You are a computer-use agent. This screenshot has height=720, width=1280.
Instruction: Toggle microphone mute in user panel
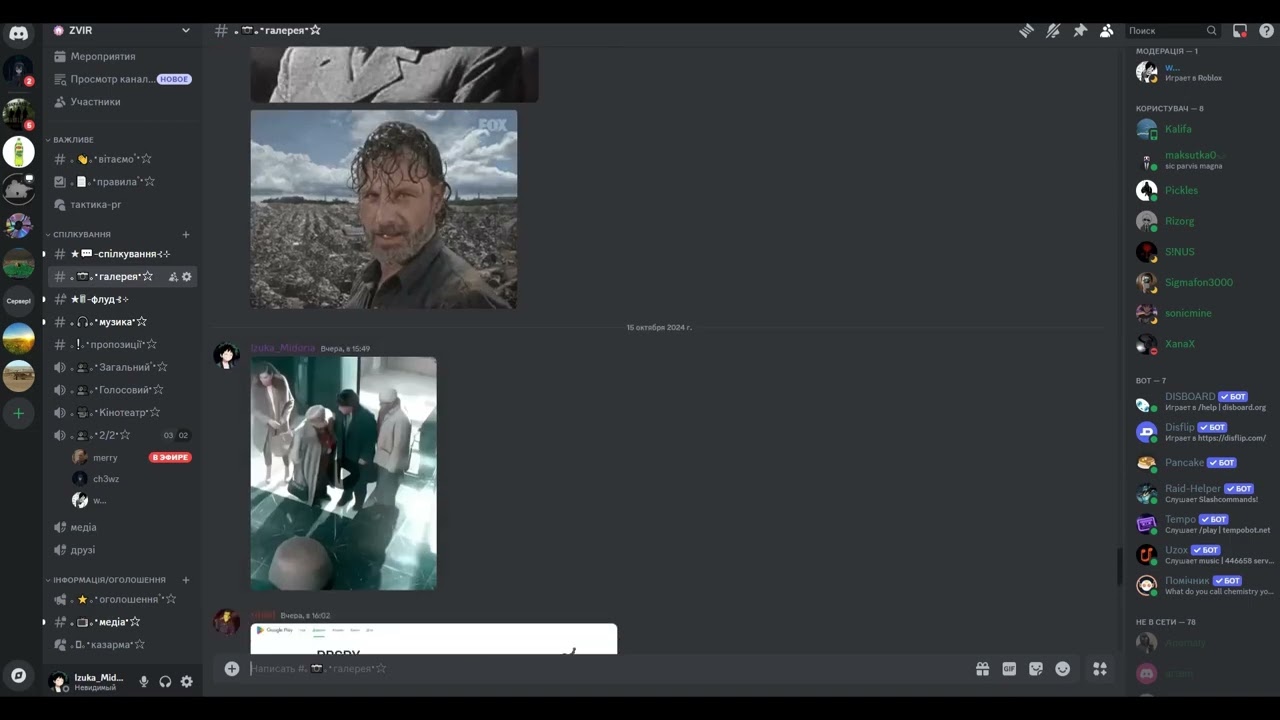click(x=144, y=681)
